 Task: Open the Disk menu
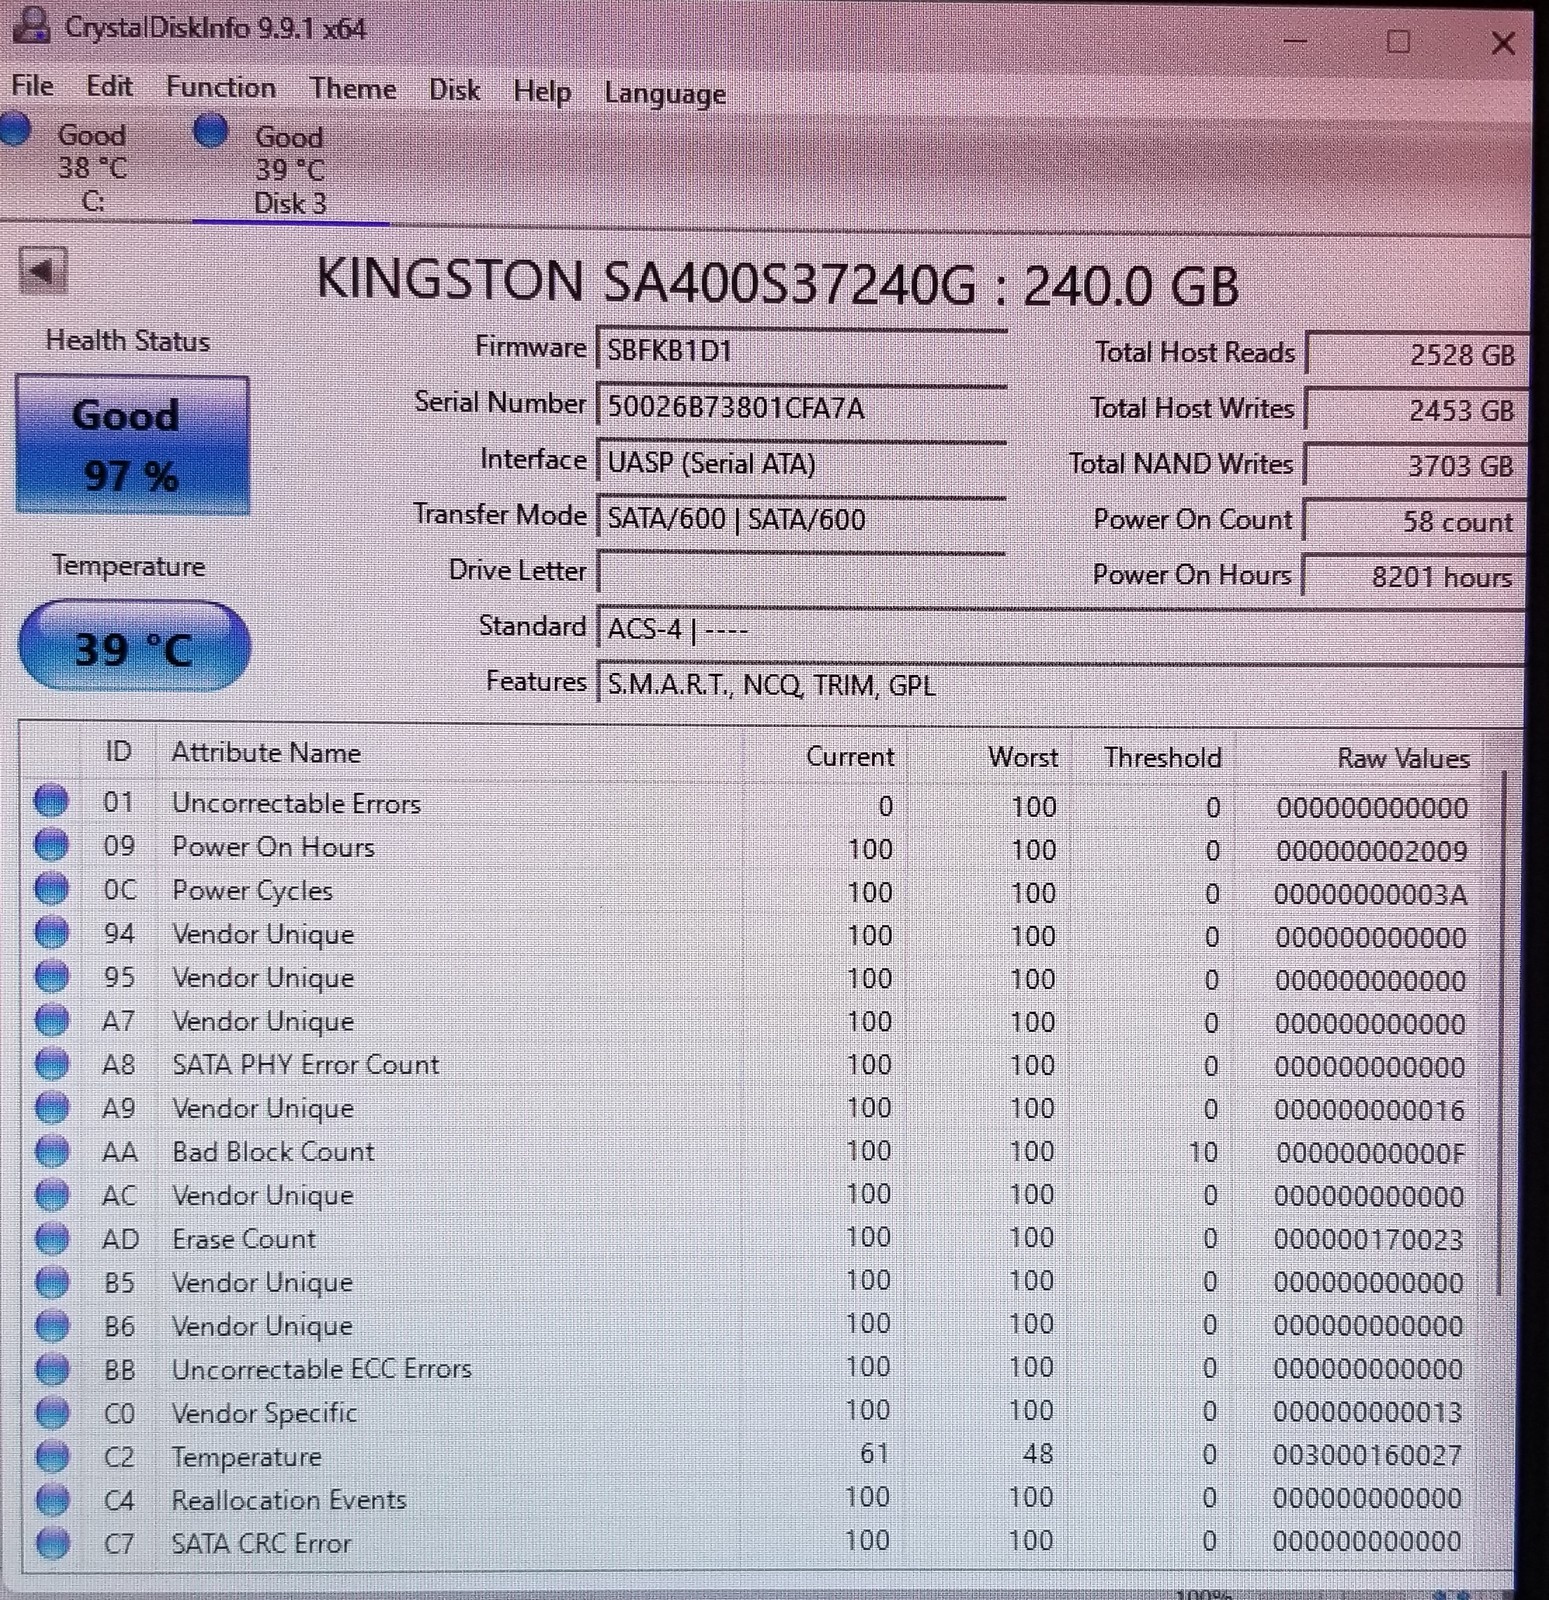454,91
